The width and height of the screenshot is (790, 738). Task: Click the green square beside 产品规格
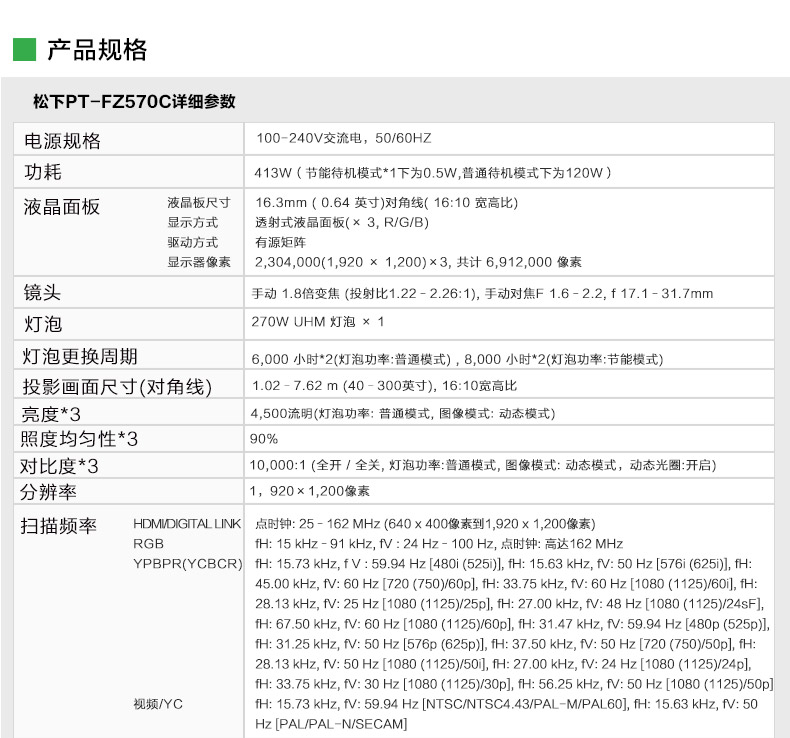24,49
